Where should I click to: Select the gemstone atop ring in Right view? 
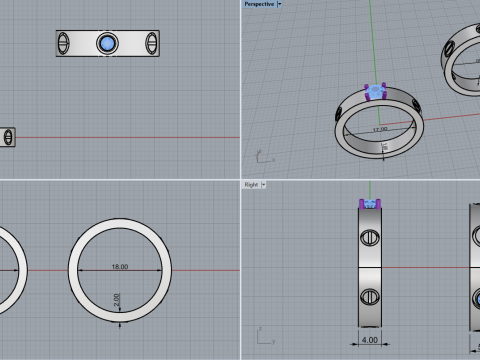click(x=370, y=203)
